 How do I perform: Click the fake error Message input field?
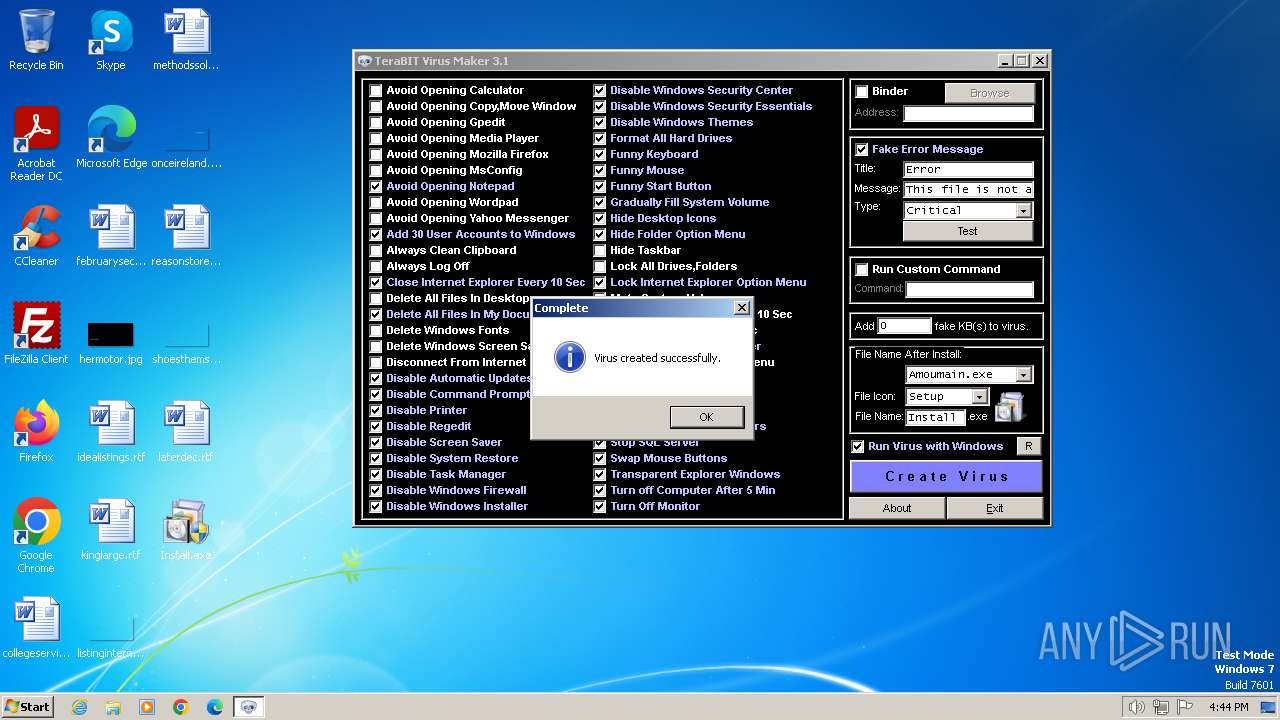point(968,190)
